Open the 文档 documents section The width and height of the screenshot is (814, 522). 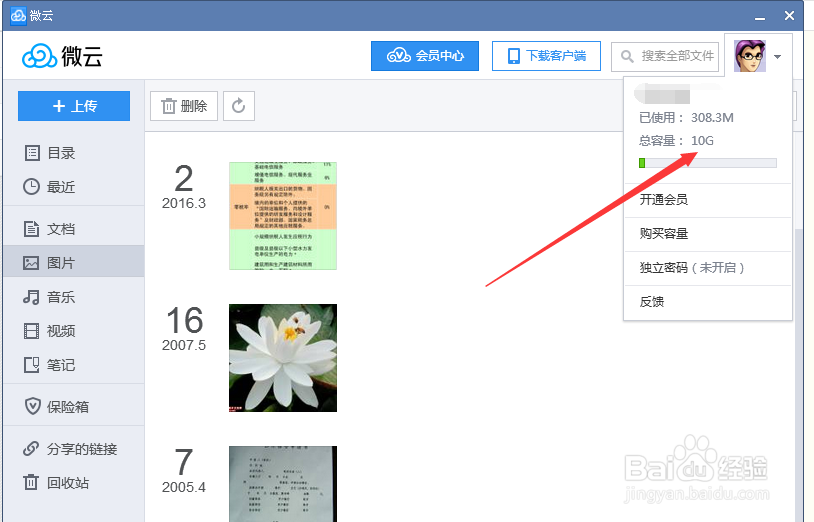click(74, 229)
